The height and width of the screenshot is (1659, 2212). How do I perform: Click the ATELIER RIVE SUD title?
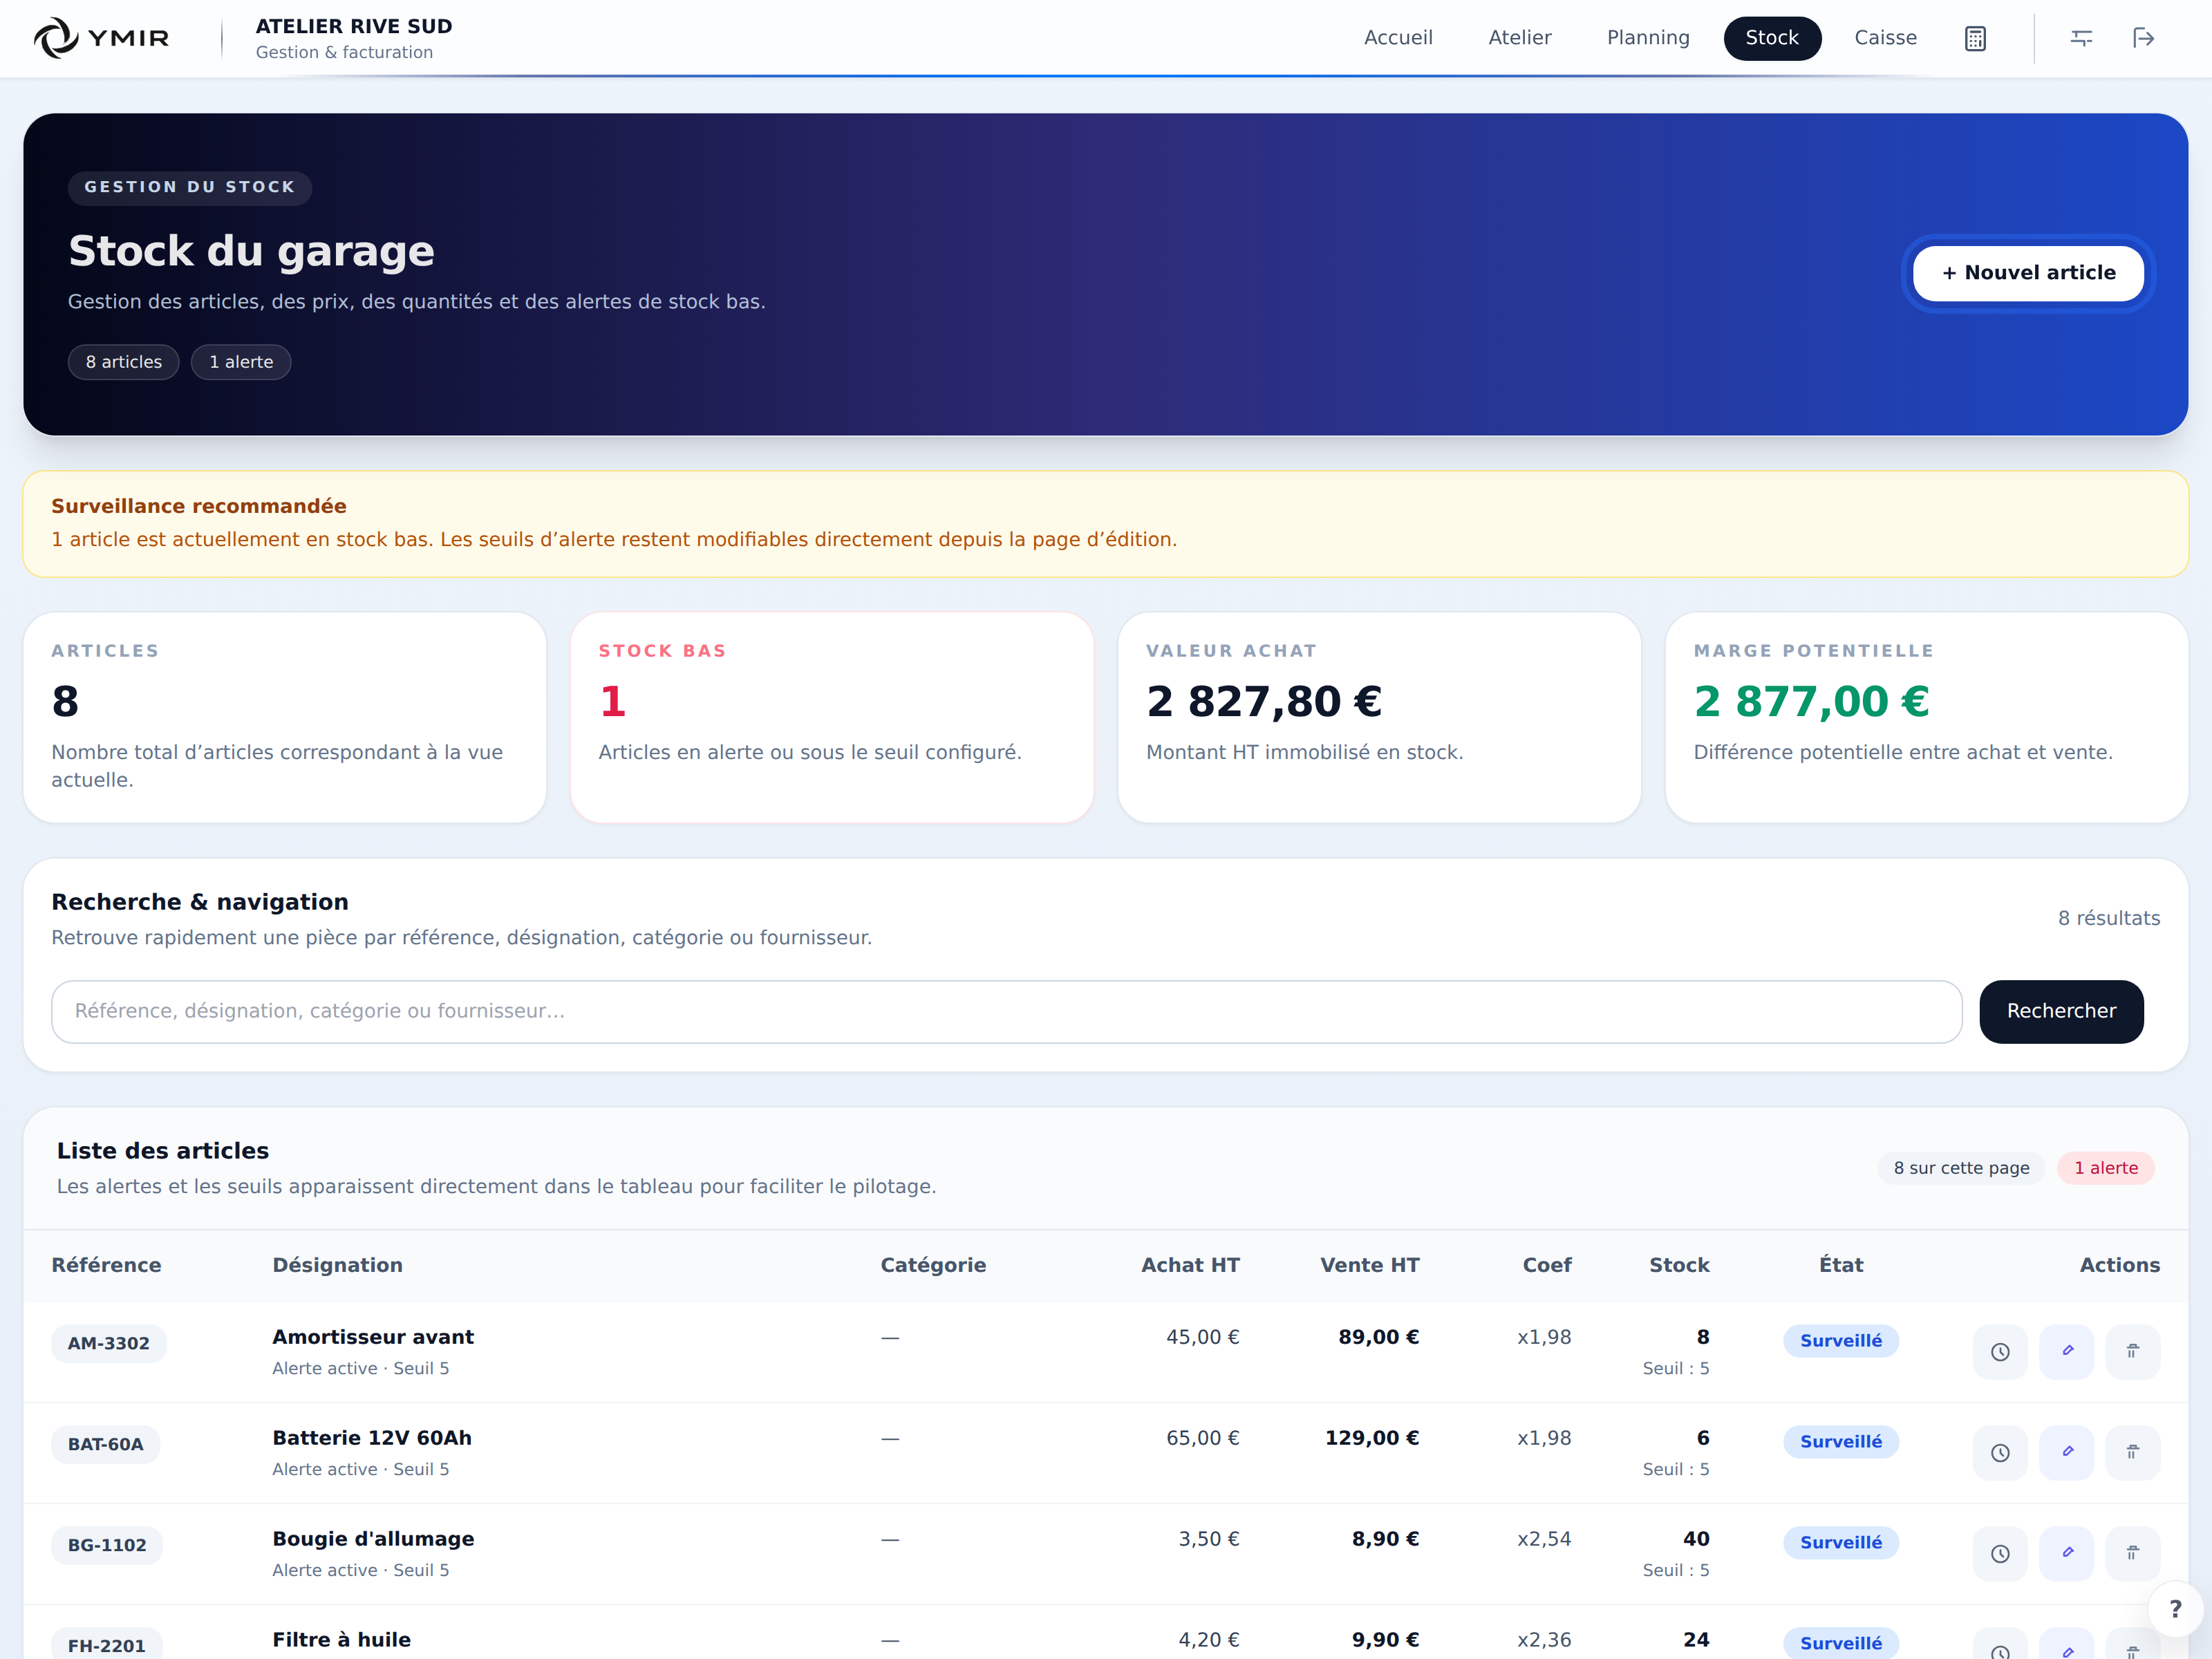354,26
